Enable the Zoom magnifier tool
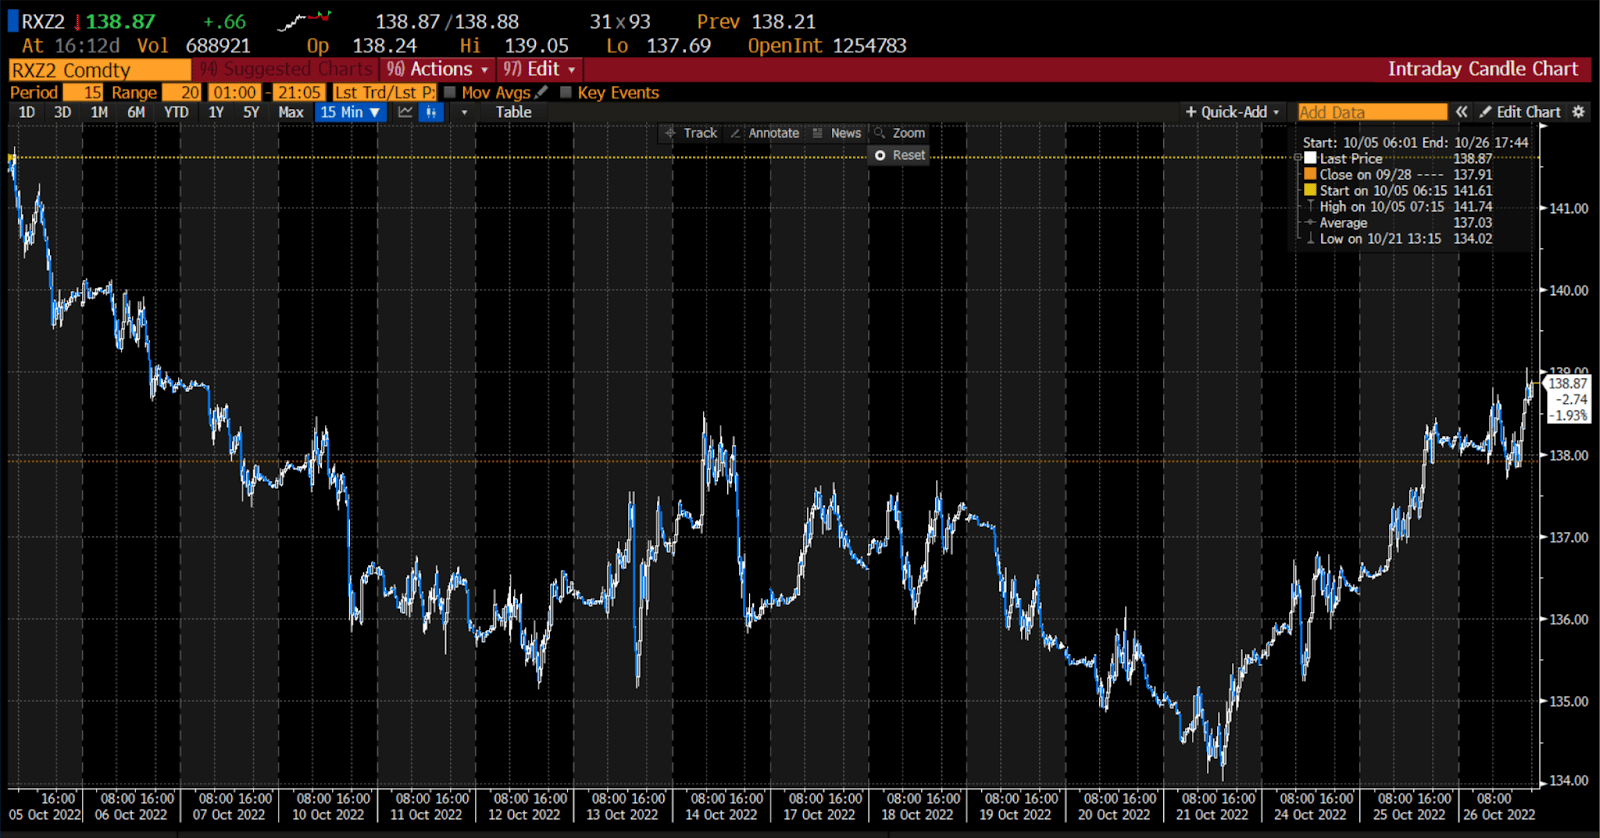This screenshot has height=838, width=1600. [899, 133]
